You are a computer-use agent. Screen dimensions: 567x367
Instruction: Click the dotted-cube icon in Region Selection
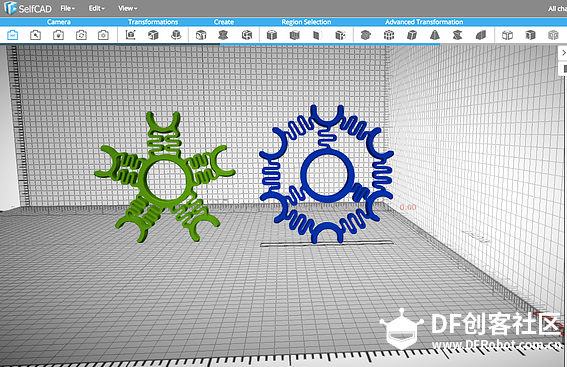pos(340,35)
